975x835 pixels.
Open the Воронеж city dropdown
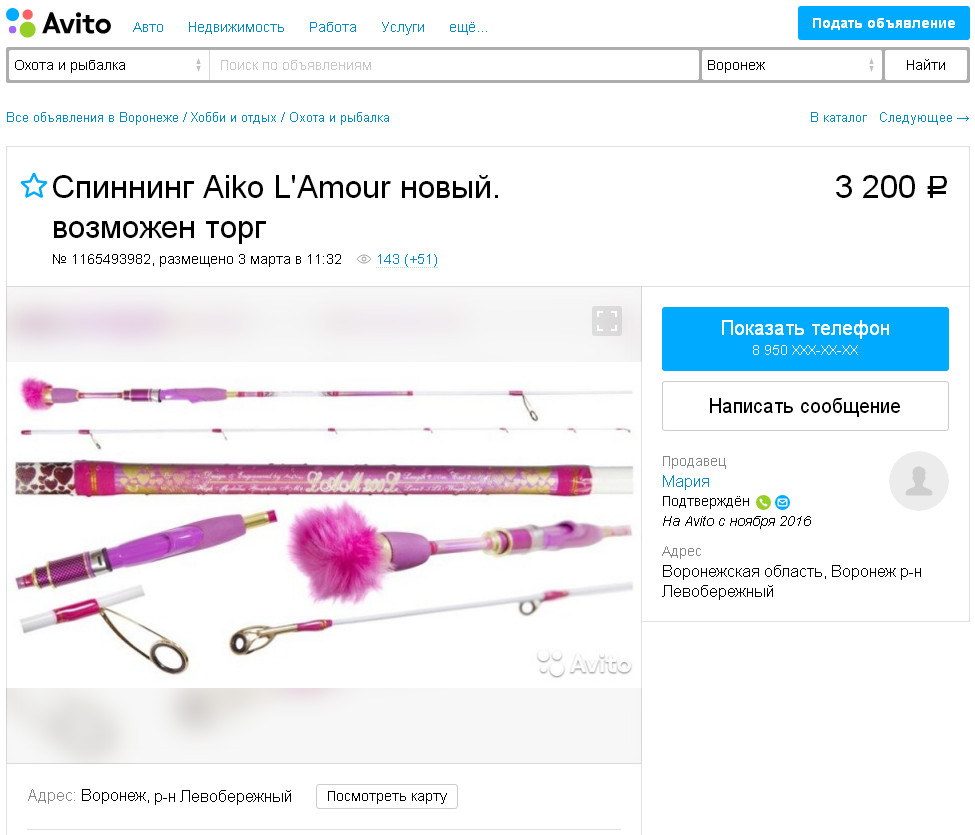[792, 65]
